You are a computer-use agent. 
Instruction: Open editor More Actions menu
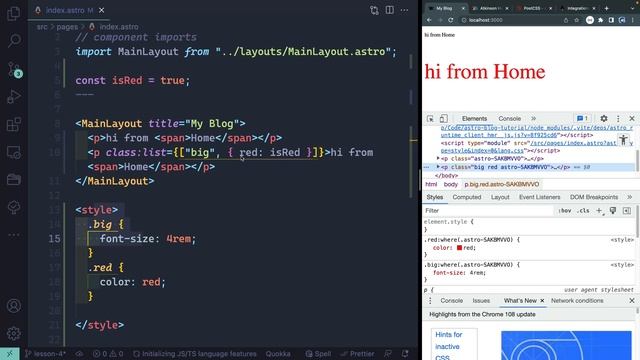(404, 10)
